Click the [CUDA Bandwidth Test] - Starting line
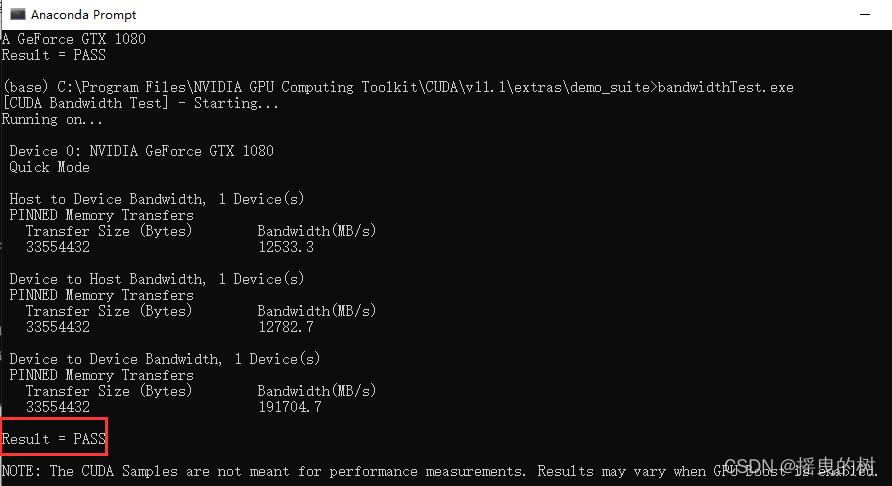892x486 pixels. 141,103
